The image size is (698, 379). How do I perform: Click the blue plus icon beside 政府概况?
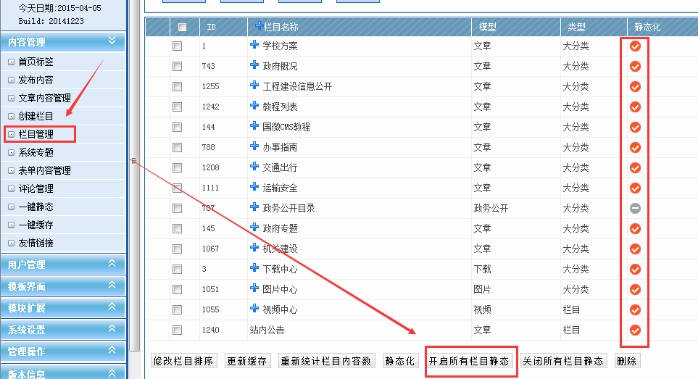pos(254,65)
